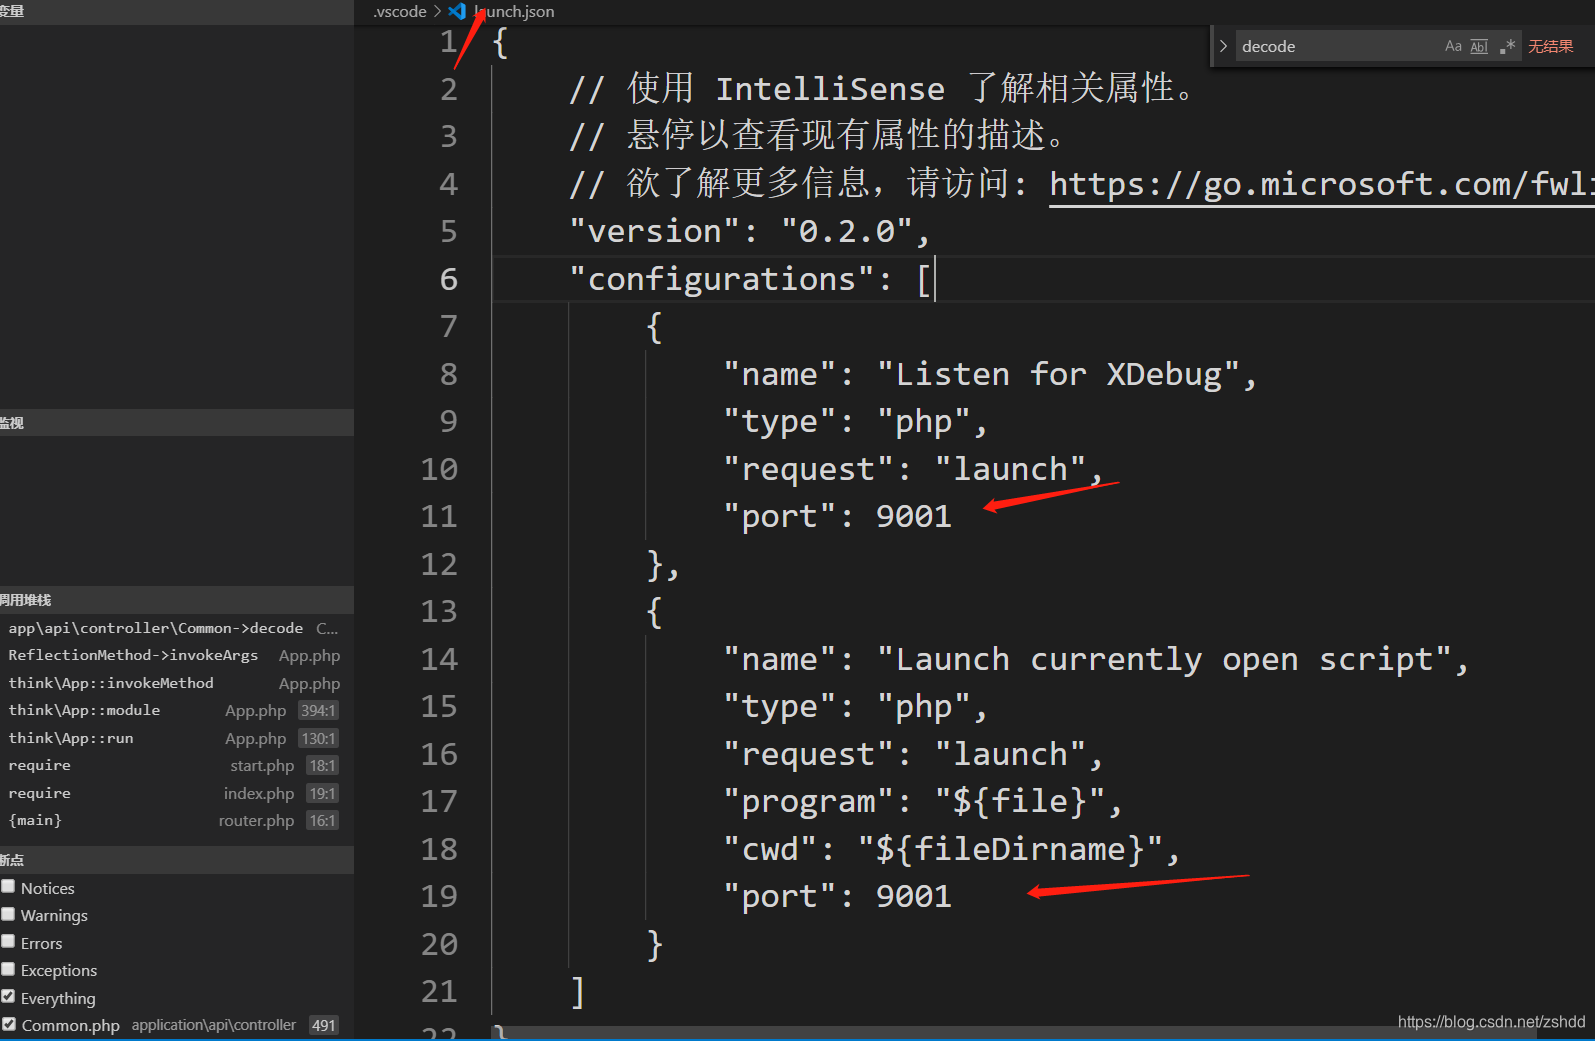Open the go.microsoft.com link in comment
This screenshot has width=1595, height=1041.
pos(1321,185)
